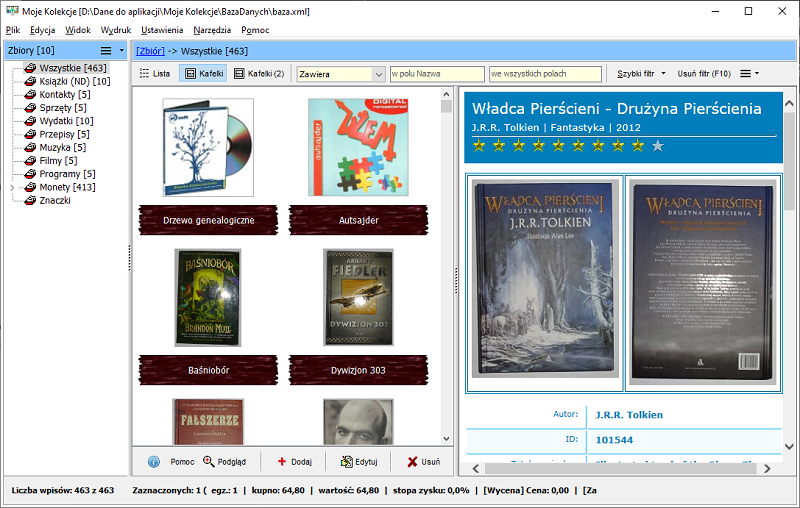
Task: Click the tenth (grey) rating star
Action: click(658, 146)
